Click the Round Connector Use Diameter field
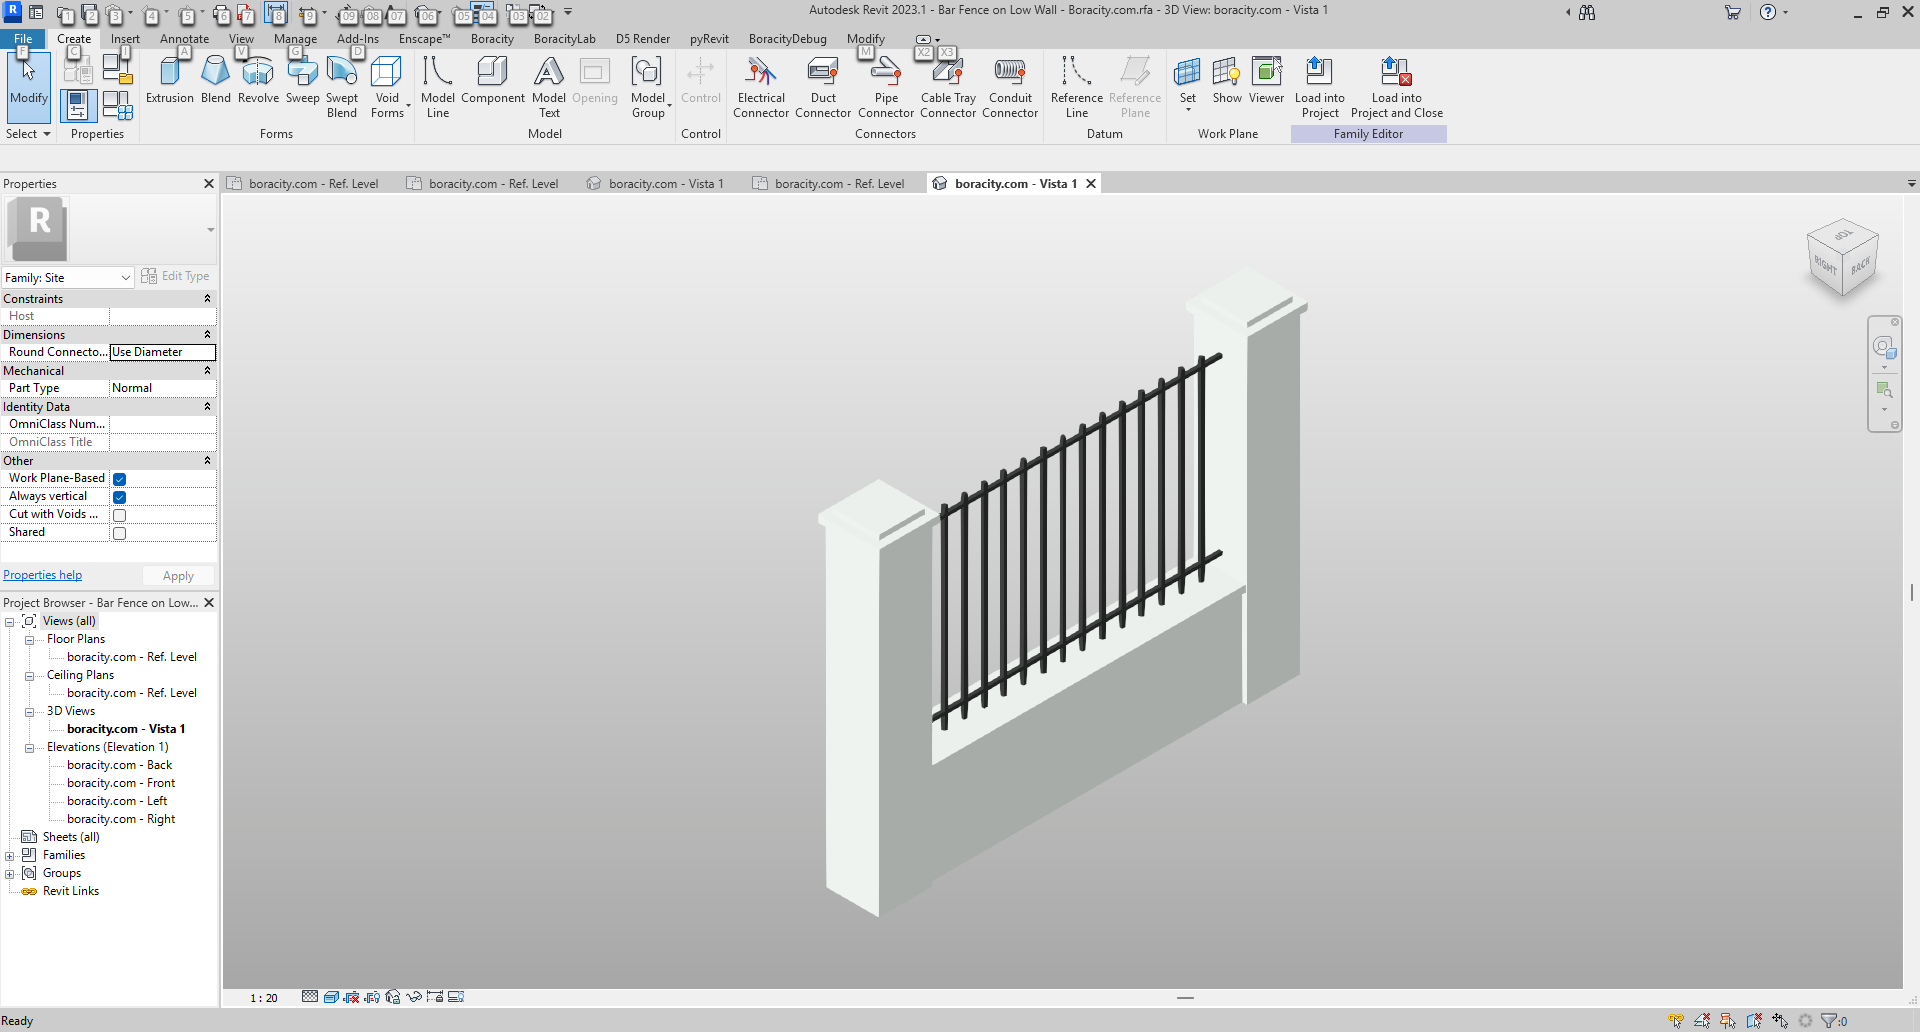 click(162, 352)
